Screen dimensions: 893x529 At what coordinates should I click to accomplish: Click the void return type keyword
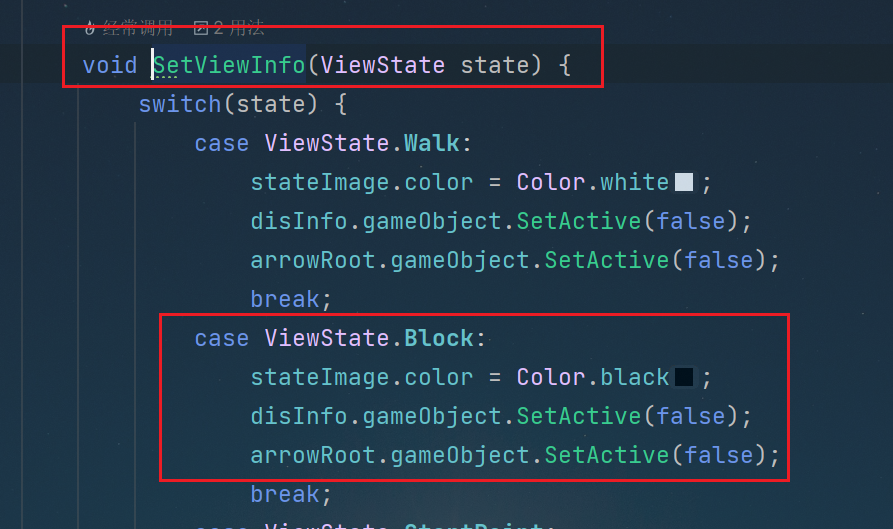[x=110, y=65]
